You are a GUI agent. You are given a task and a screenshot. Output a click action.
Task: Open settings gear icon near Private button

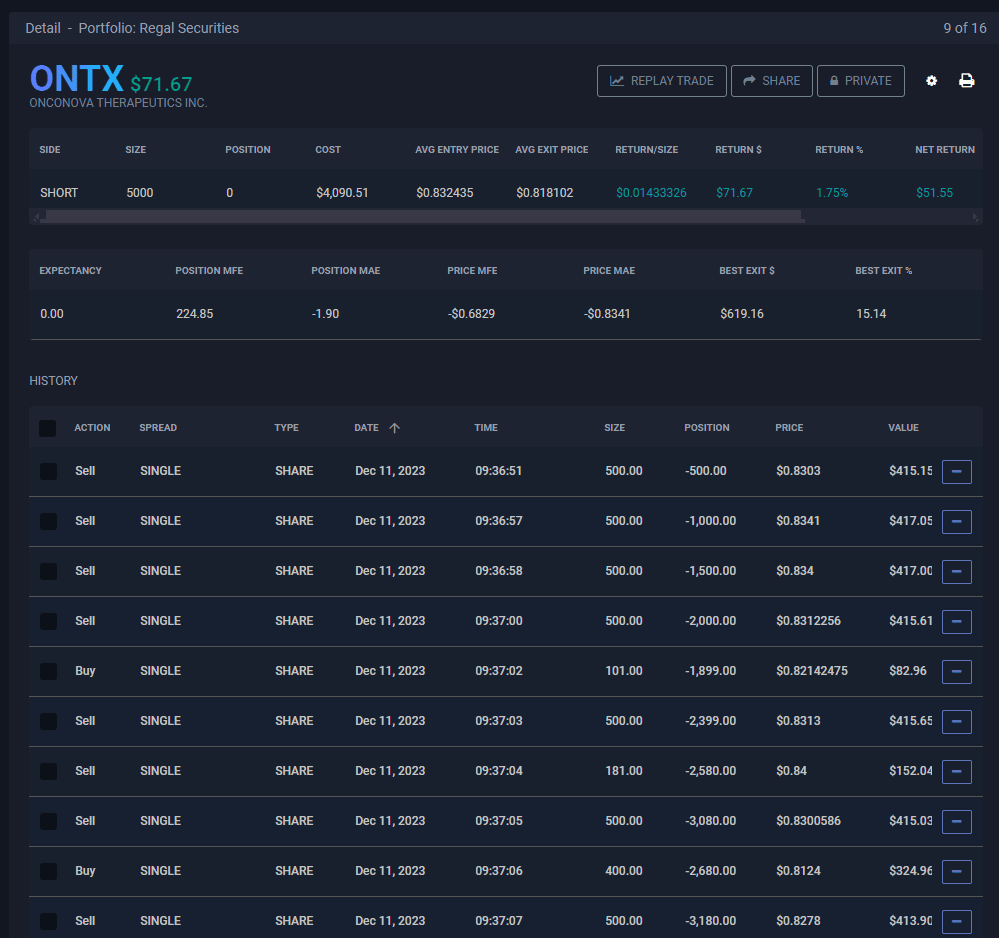tap(932, 81)
